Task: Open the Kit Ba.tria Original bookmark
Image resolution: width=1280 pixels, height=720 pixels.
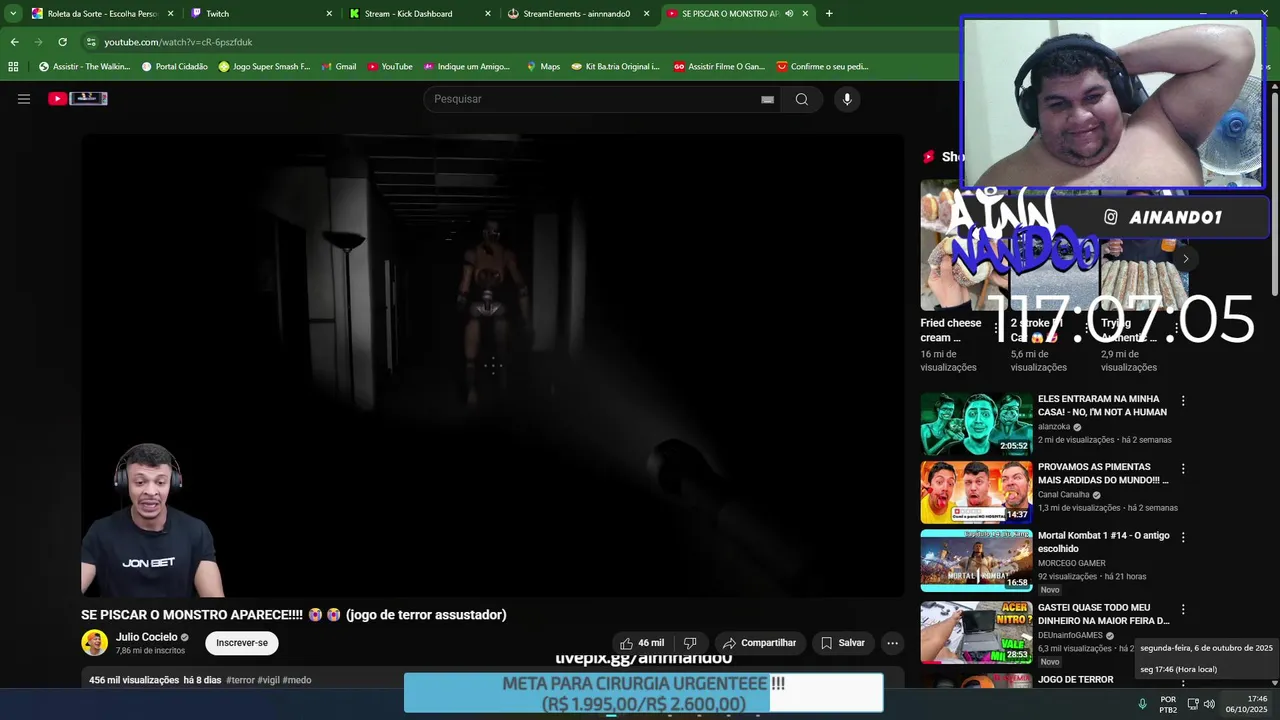Action: point(615,67)
